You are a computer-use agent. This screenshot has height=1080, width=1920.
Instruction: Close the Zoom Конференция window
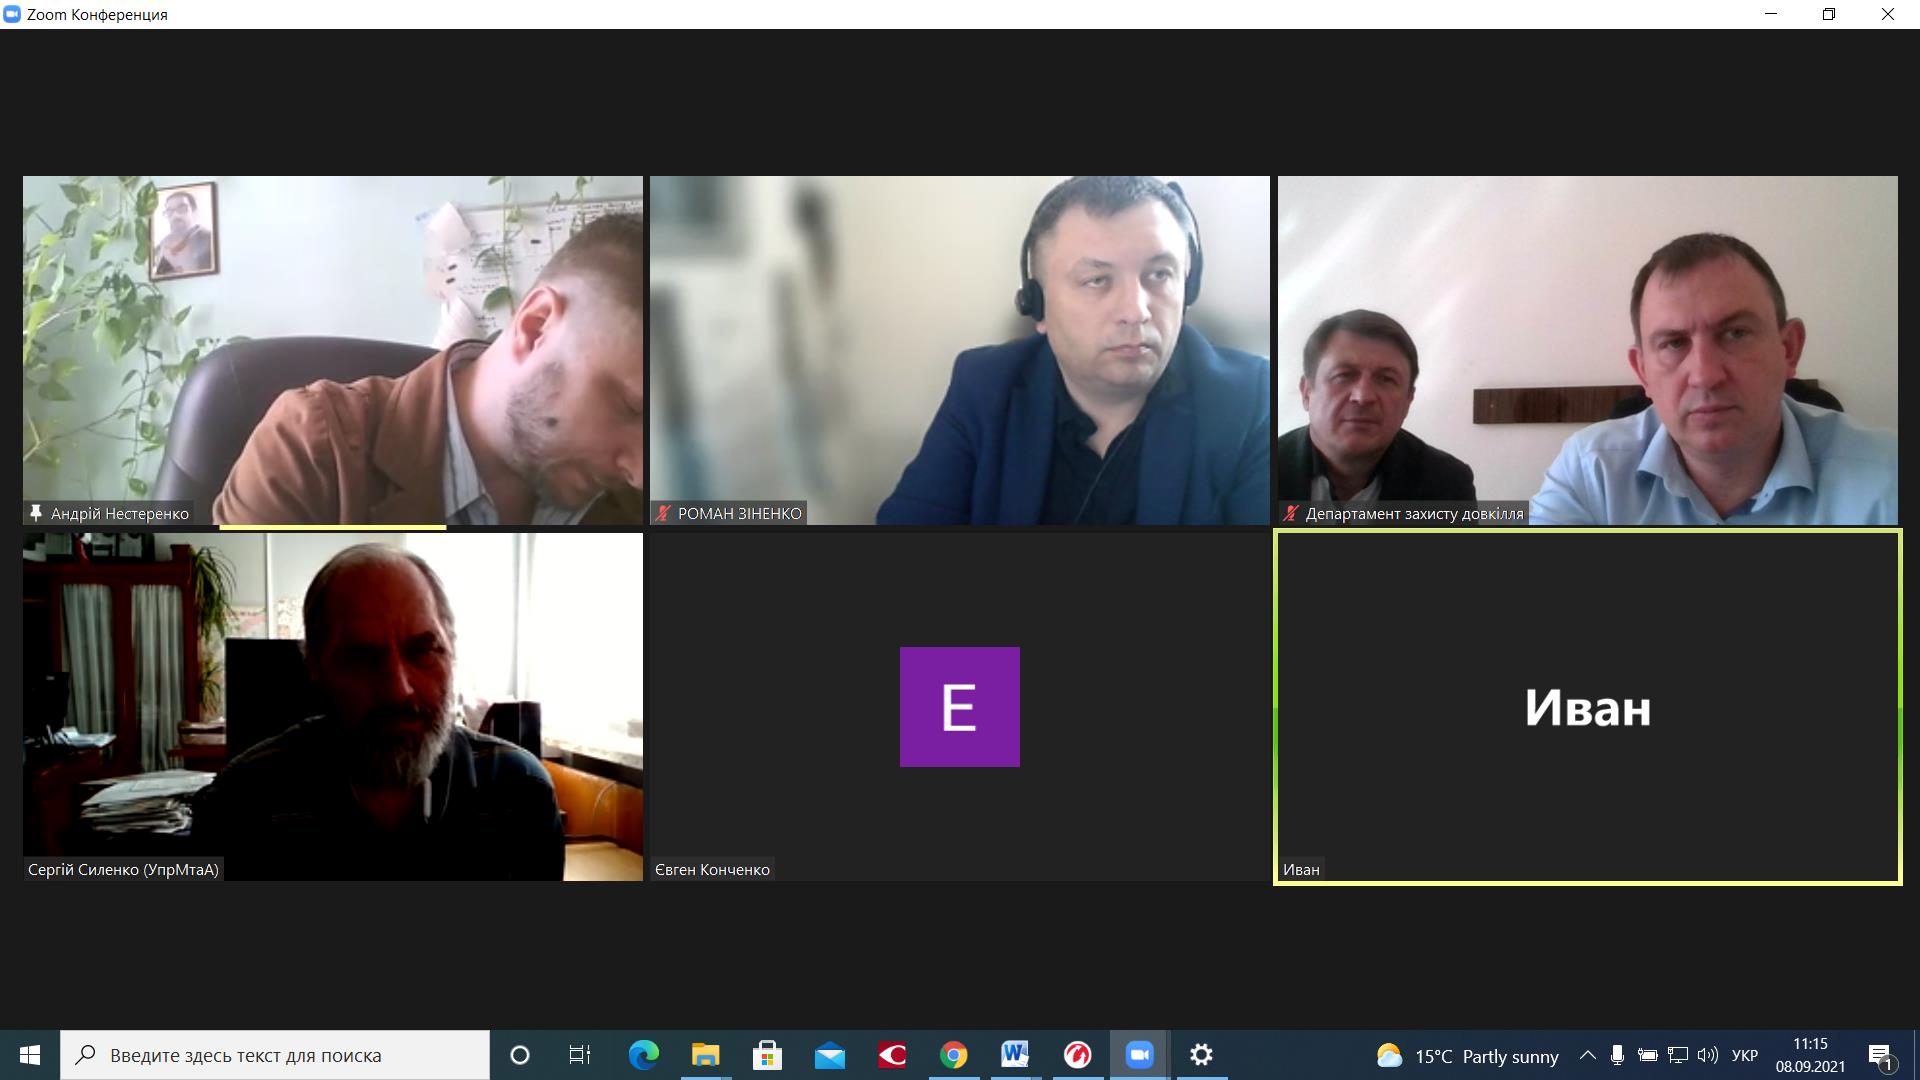(x=1888, y=14)
